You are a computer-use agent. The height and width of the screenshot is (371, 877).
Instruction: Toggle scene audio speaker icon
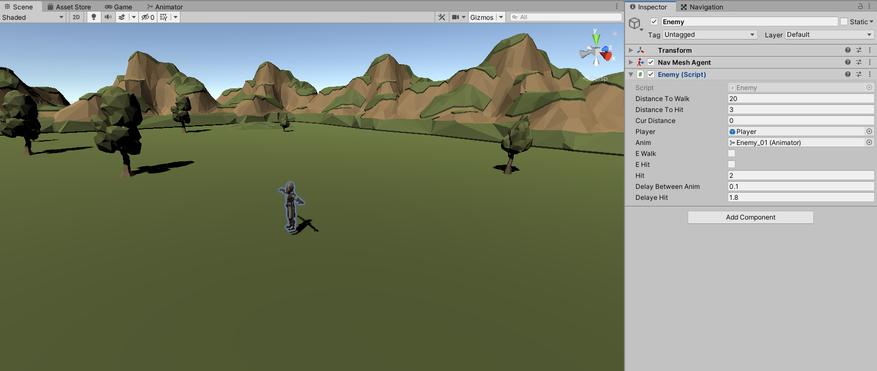[x=107, y=17]
